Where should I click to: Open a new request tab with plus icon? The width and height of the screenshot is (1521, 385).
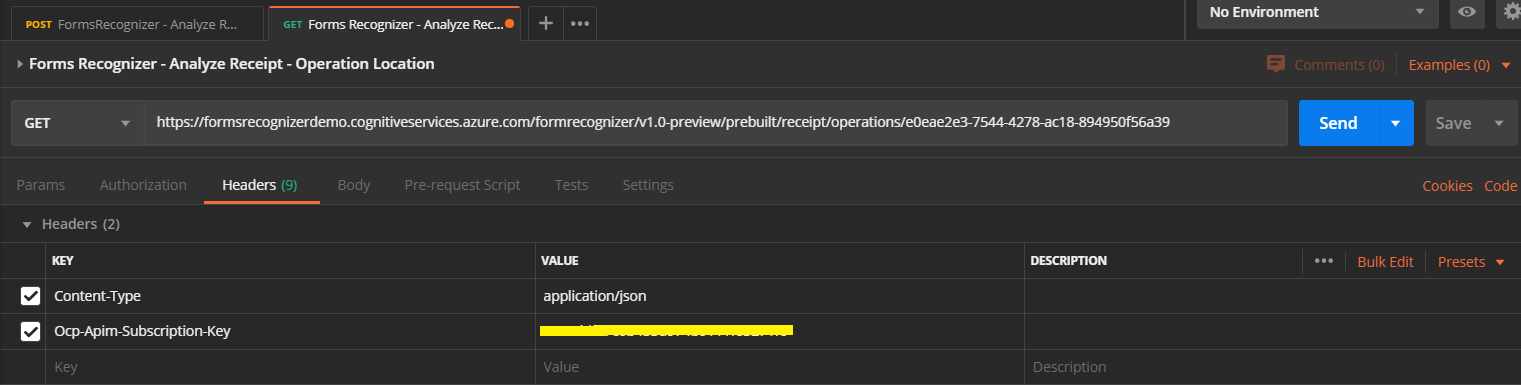click(x=545, y=23)
